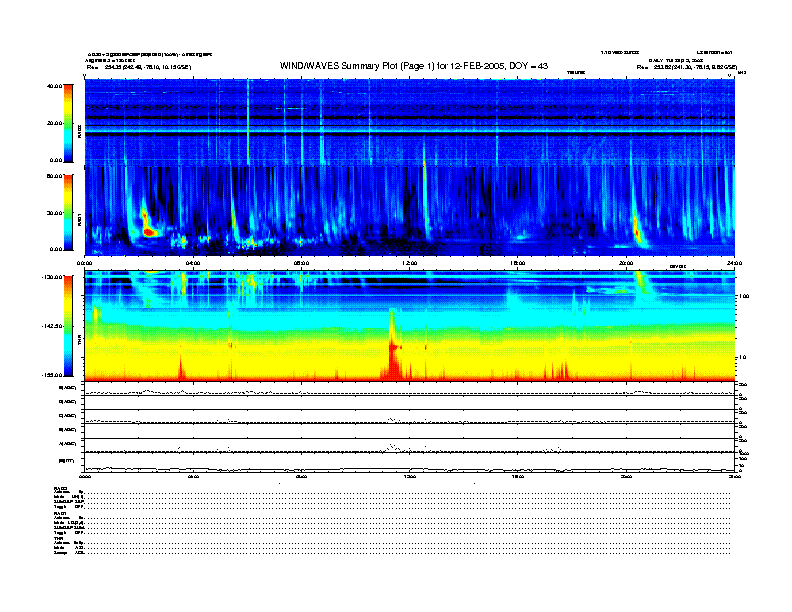The height and width of the screenshot is (612, 792).
Task: Click the 40.00 label on RAD2 color scale
Action: point(55,86)
